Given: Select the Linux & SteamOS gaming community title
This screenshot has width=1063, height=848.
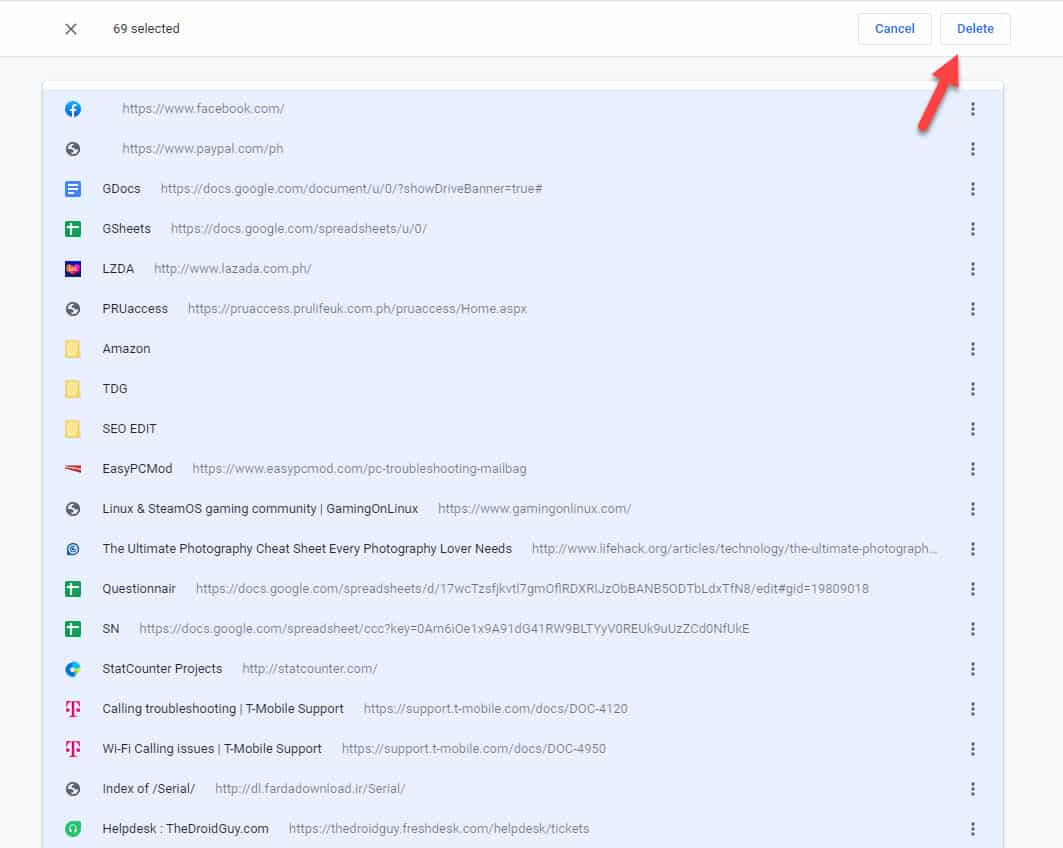Looking at the screenshot, I should [260, 509].
